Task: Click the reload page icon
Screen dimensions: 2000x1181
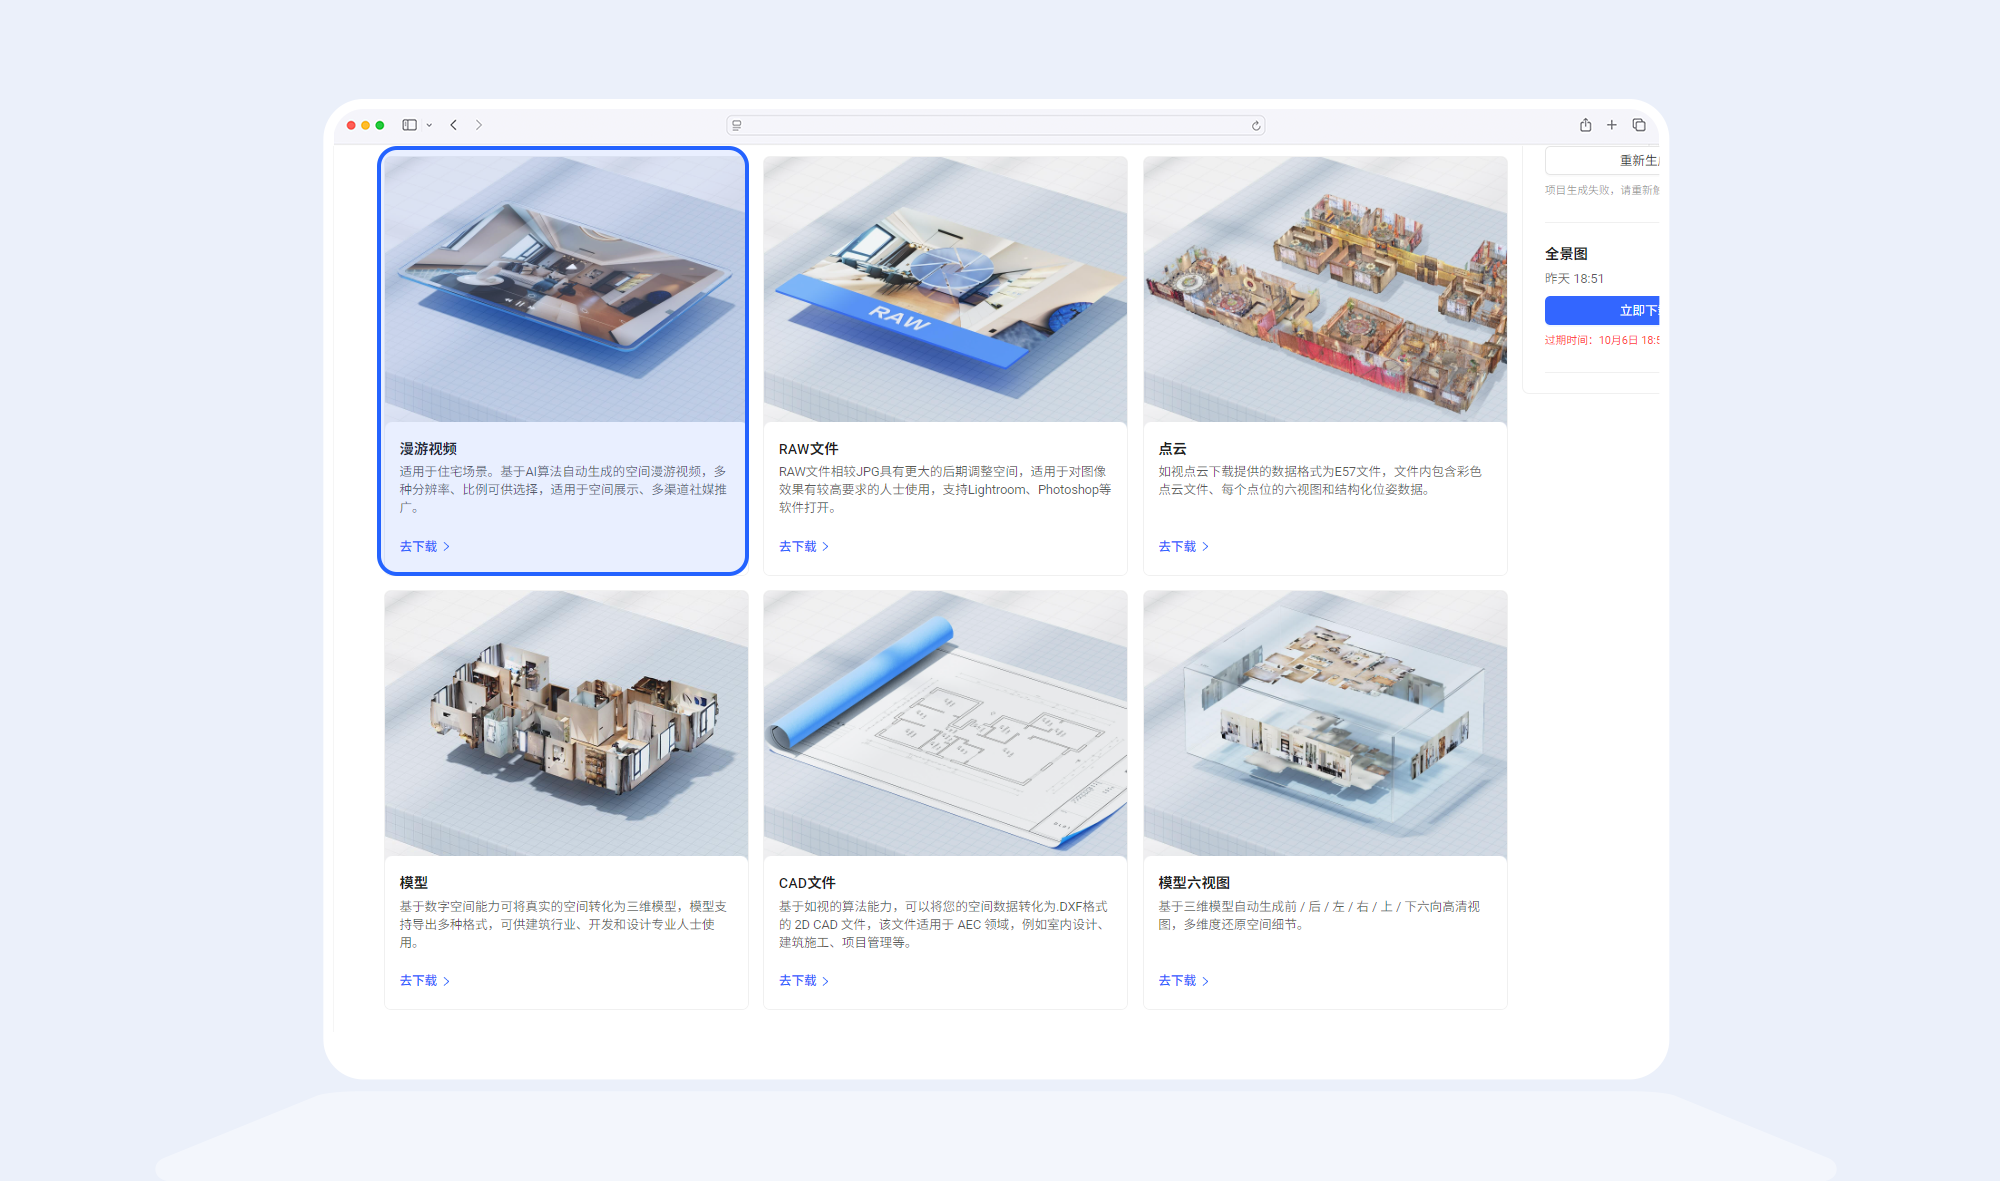Action: [1256, 126]
